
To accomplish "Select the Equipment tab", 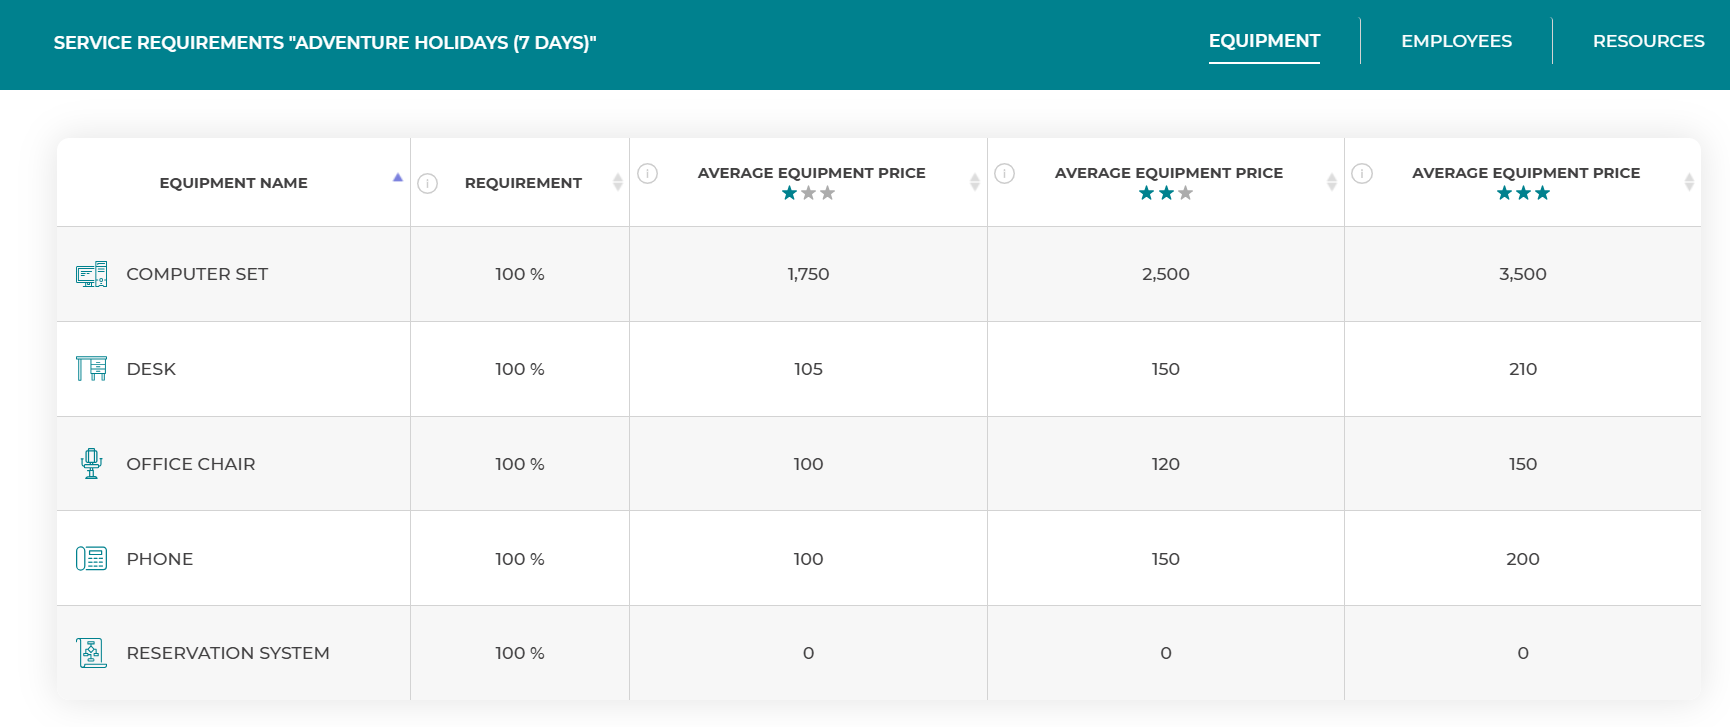I will point(1264,41).
